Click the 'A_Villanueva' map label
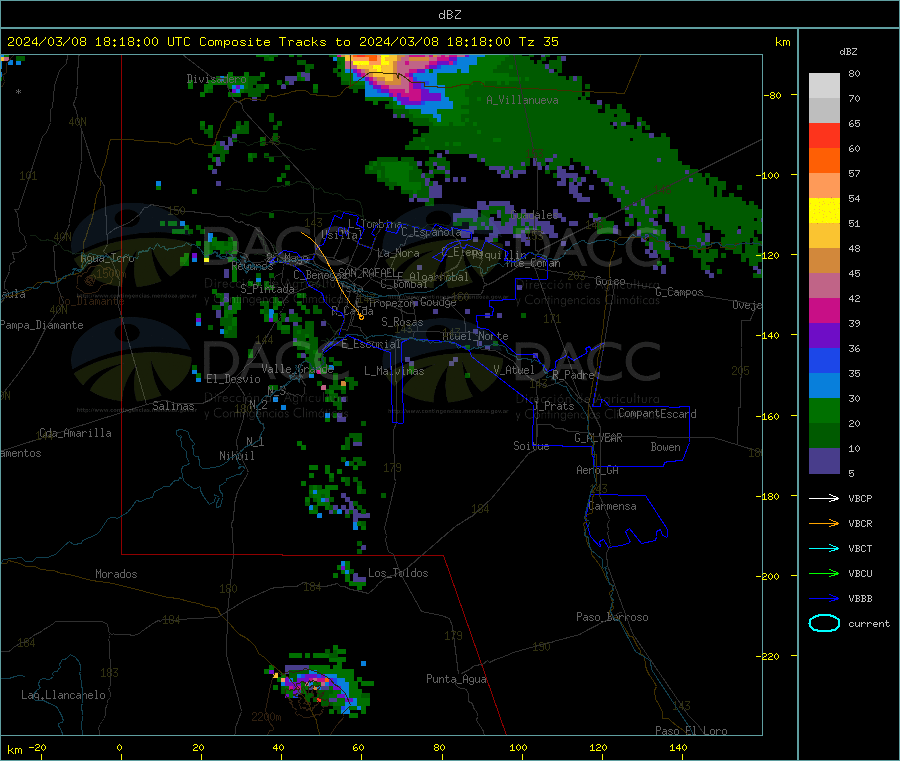Viewport: 900px width, 761px height. click(522, 100)
